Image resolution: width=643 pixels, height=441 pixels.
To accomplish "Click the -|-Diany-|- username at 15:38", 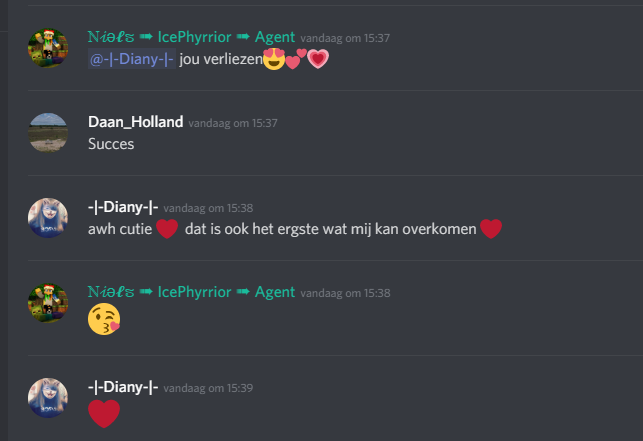I will pyautogui.click(x=123, y=207).
